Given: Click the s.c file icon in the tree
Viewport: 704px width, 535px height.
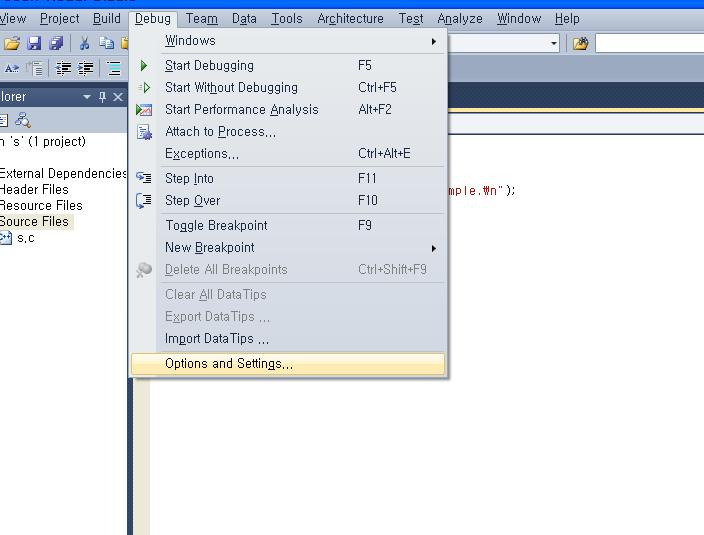Looking at the screenshot, I should (x=6, y=238).
